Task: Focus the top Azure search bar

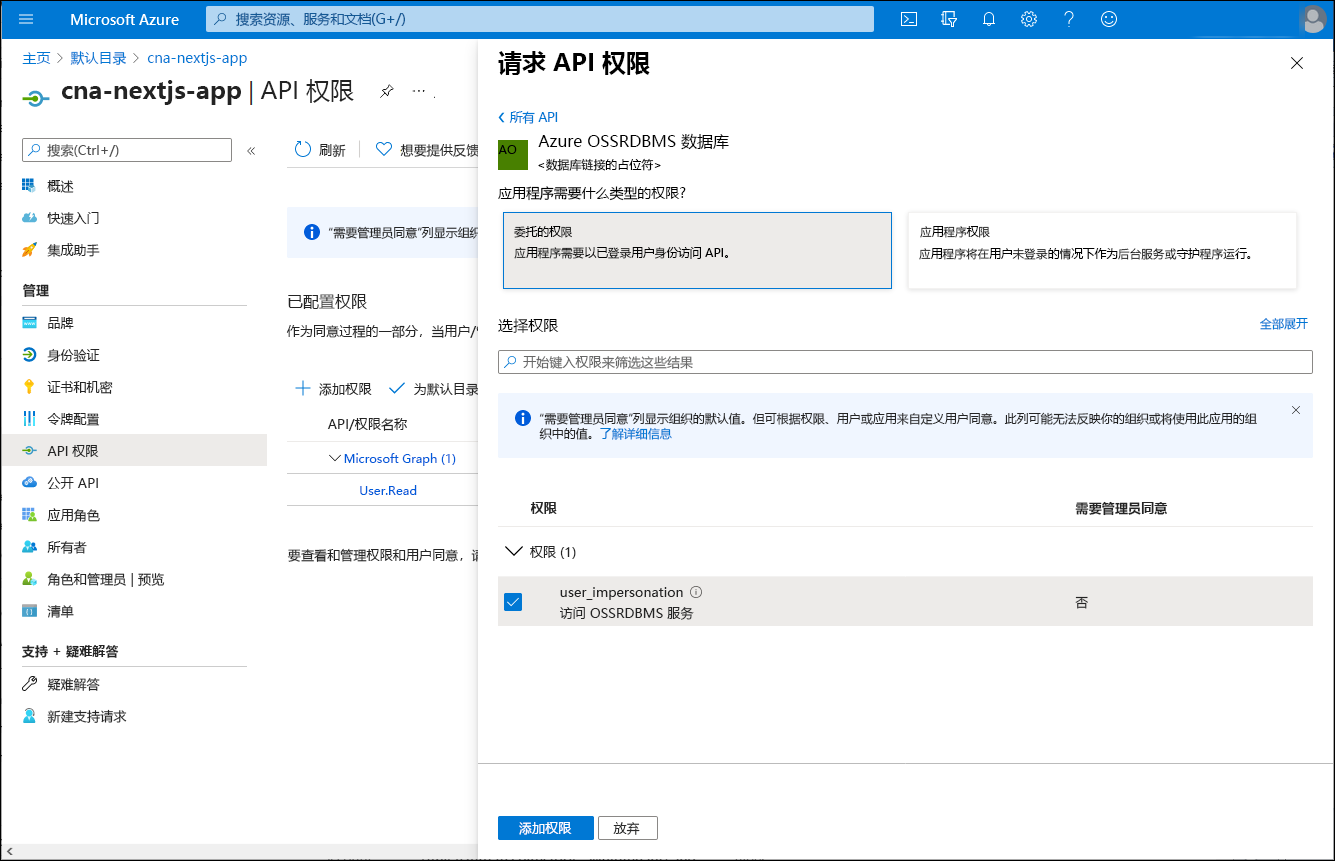Action: pyautogui.click(x=540, y=19)
